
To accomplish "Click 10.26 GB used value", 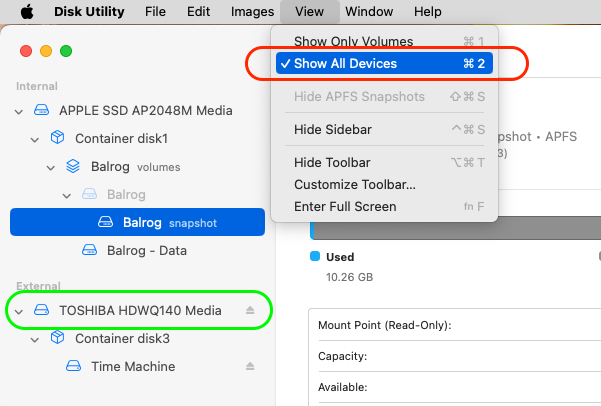I will (x=349, y=277).
